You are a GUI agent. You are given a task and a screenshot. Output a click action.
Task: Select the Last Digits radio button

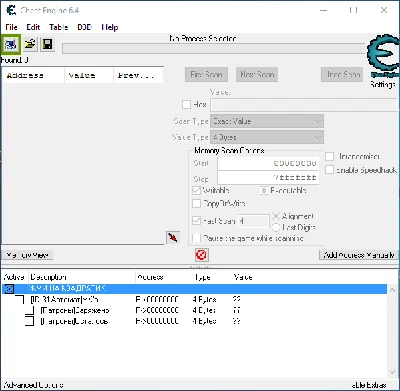pos(276,227)
